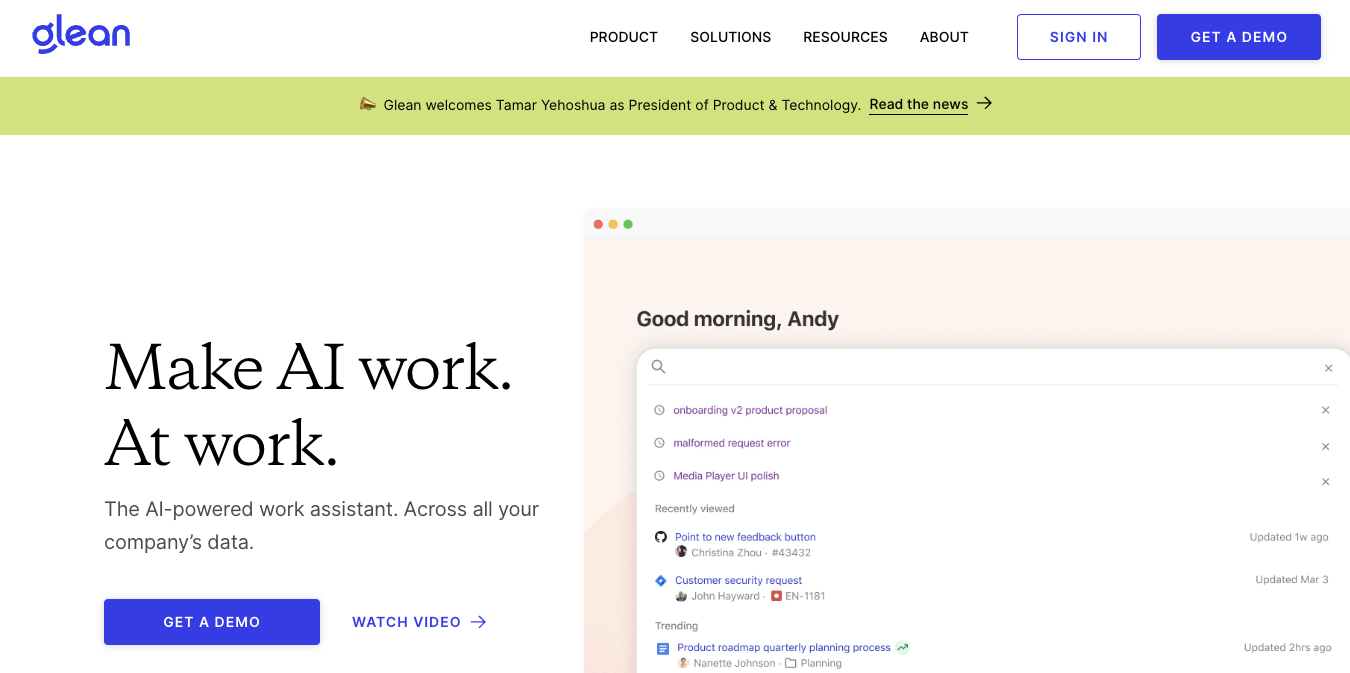Open Customer security request result

coord(738,580)
